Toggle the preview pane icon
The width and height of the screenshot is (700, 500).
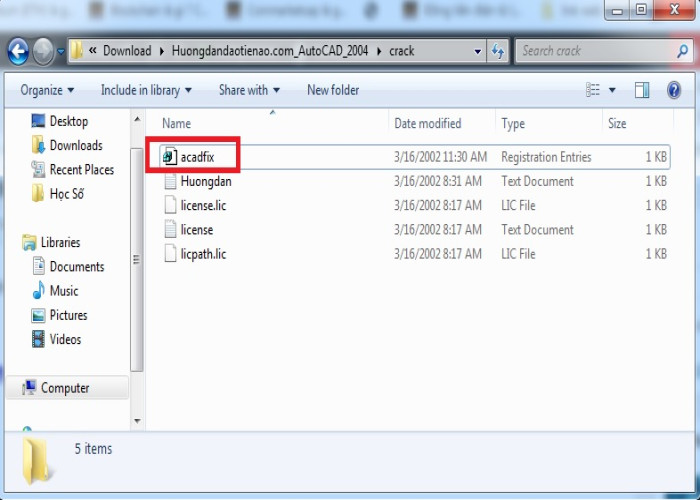(642, 90)
